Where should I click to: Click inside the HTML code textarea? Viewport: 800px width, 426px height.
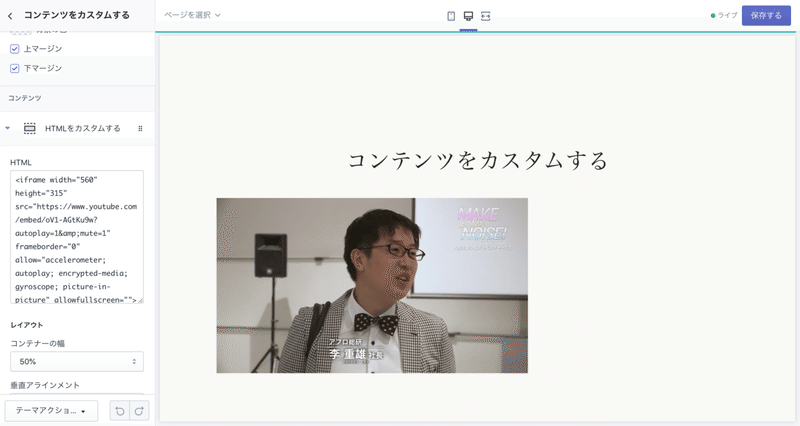click(x=77, y=237)
